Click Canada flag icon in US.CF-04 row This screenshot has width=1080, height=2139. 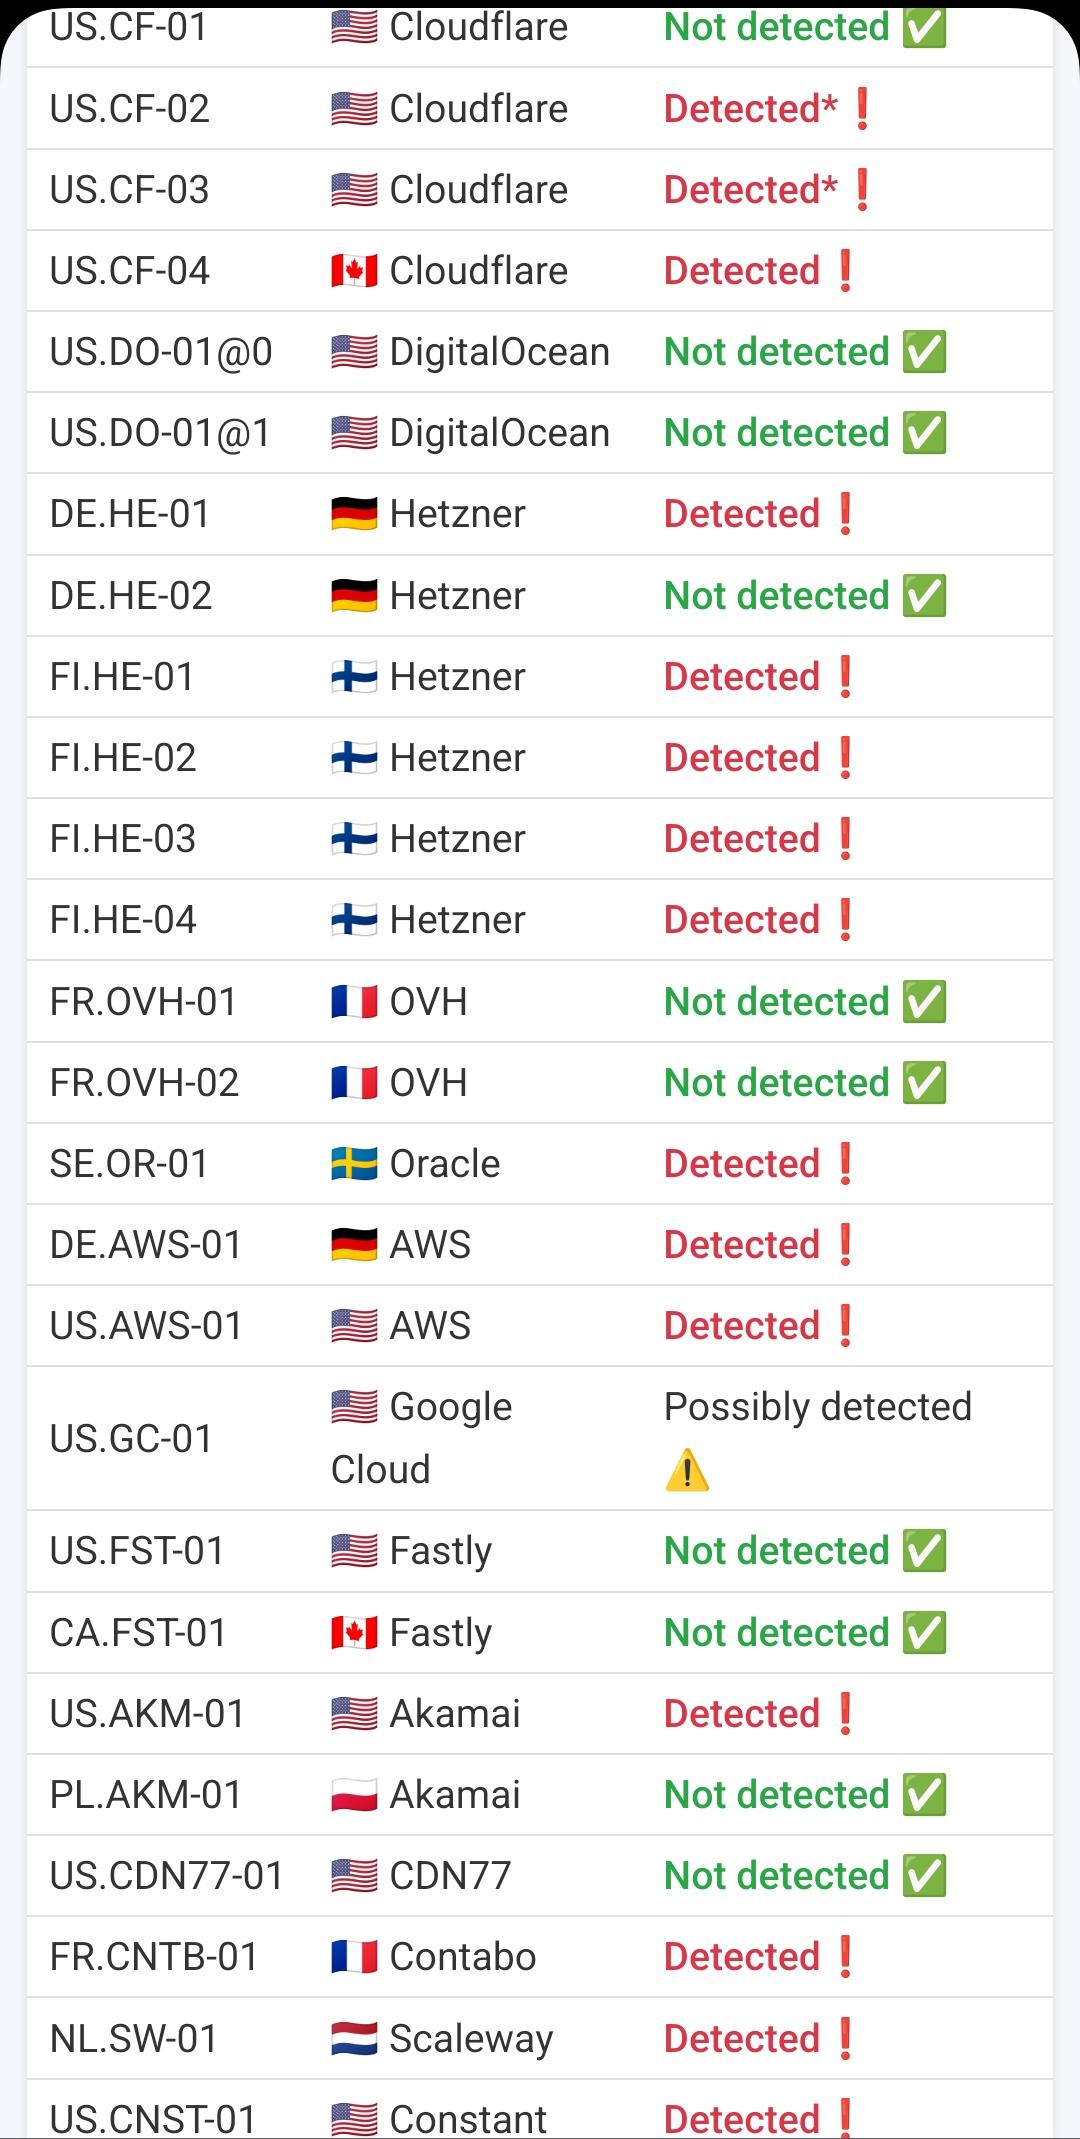[x=354, y=271]
